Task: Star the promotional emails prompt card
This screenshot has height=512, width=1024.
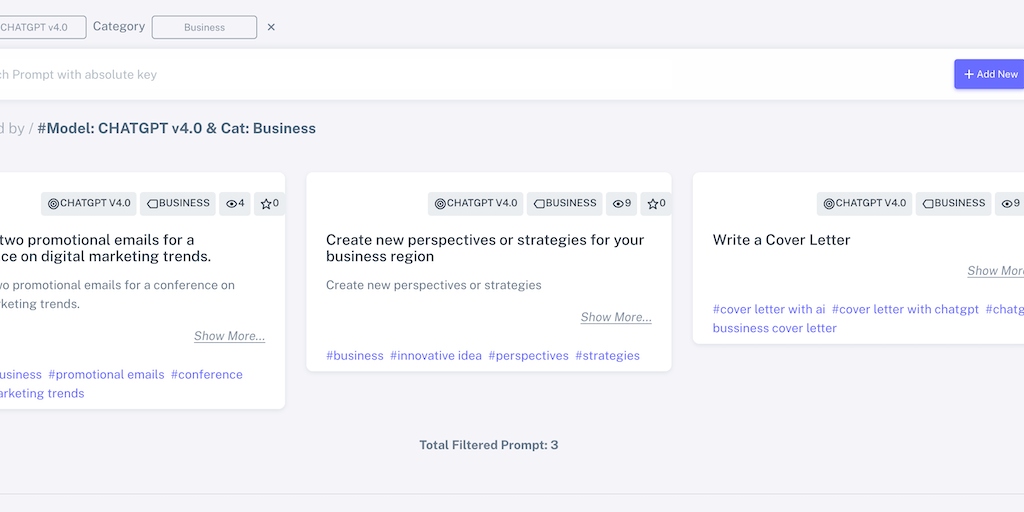Action: [269, 203]
